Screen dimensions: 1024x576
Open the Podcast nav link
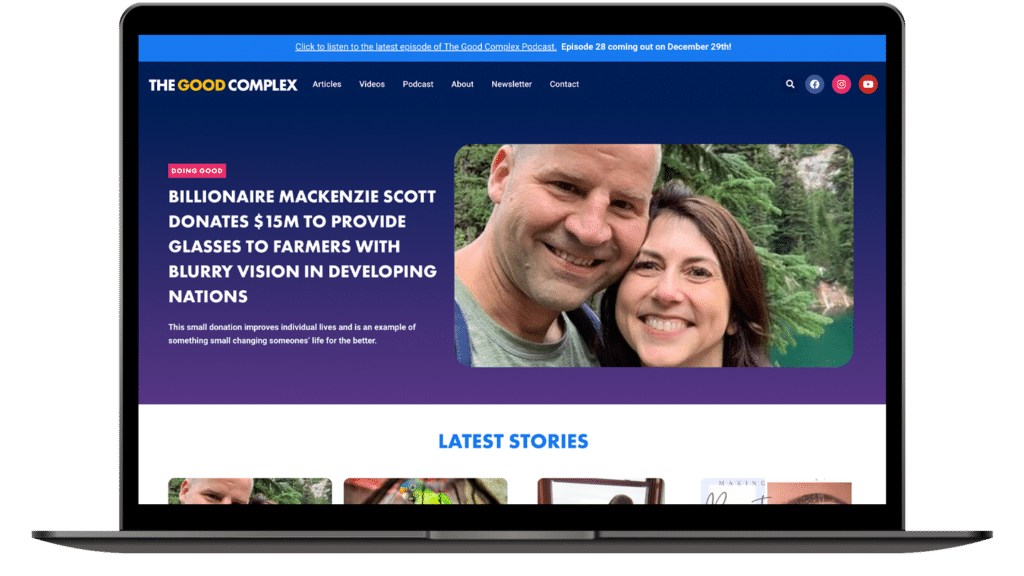pyautogui.click(x=418, y=84)
